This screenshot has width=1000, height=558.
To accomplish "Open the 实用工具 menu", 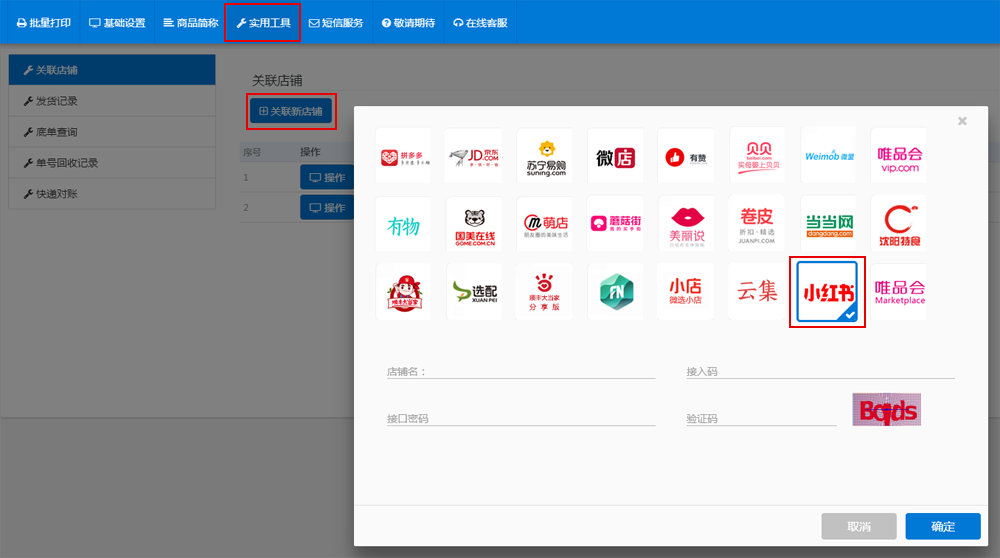I will point(263,23).
